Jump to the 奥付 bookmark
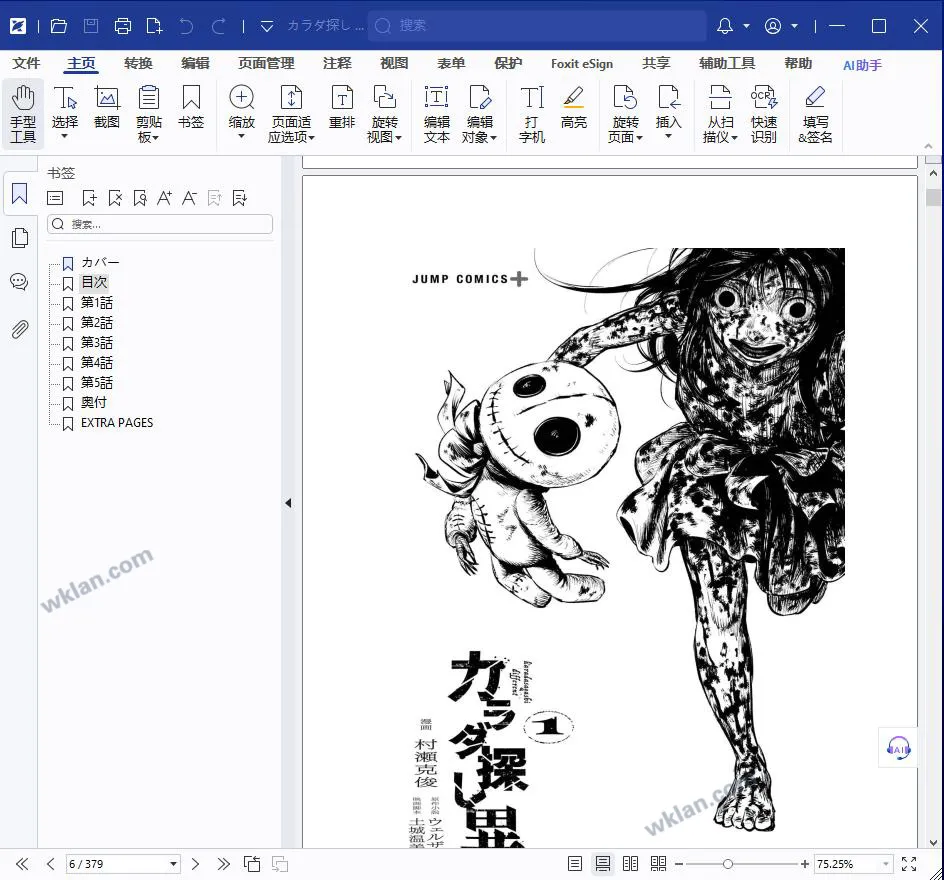 pyautogui.click(x=94, y=402)
